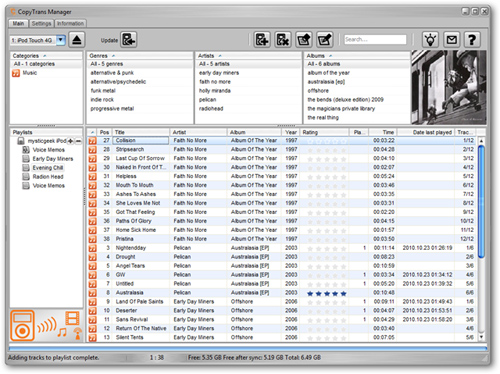Click the Albums header sort arrow

coord(330,56)
